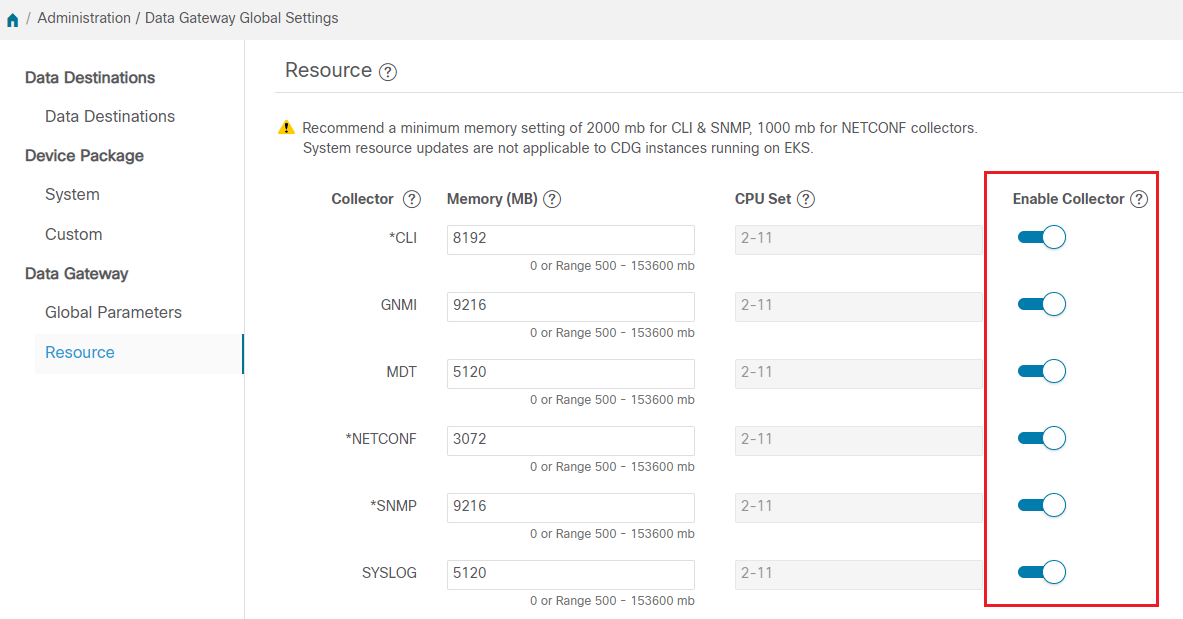Viewport: 1183px width, 619px height.
Task: Turn off the MDT collector toggle
Action: coord(1041,372)
